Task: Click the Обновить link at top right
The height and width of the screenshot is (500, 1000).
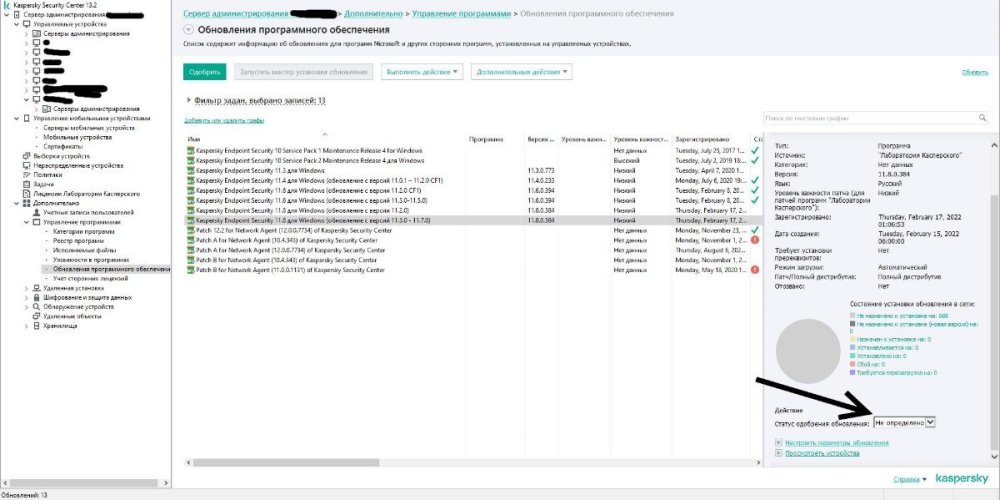Action: tap(974, 73)
